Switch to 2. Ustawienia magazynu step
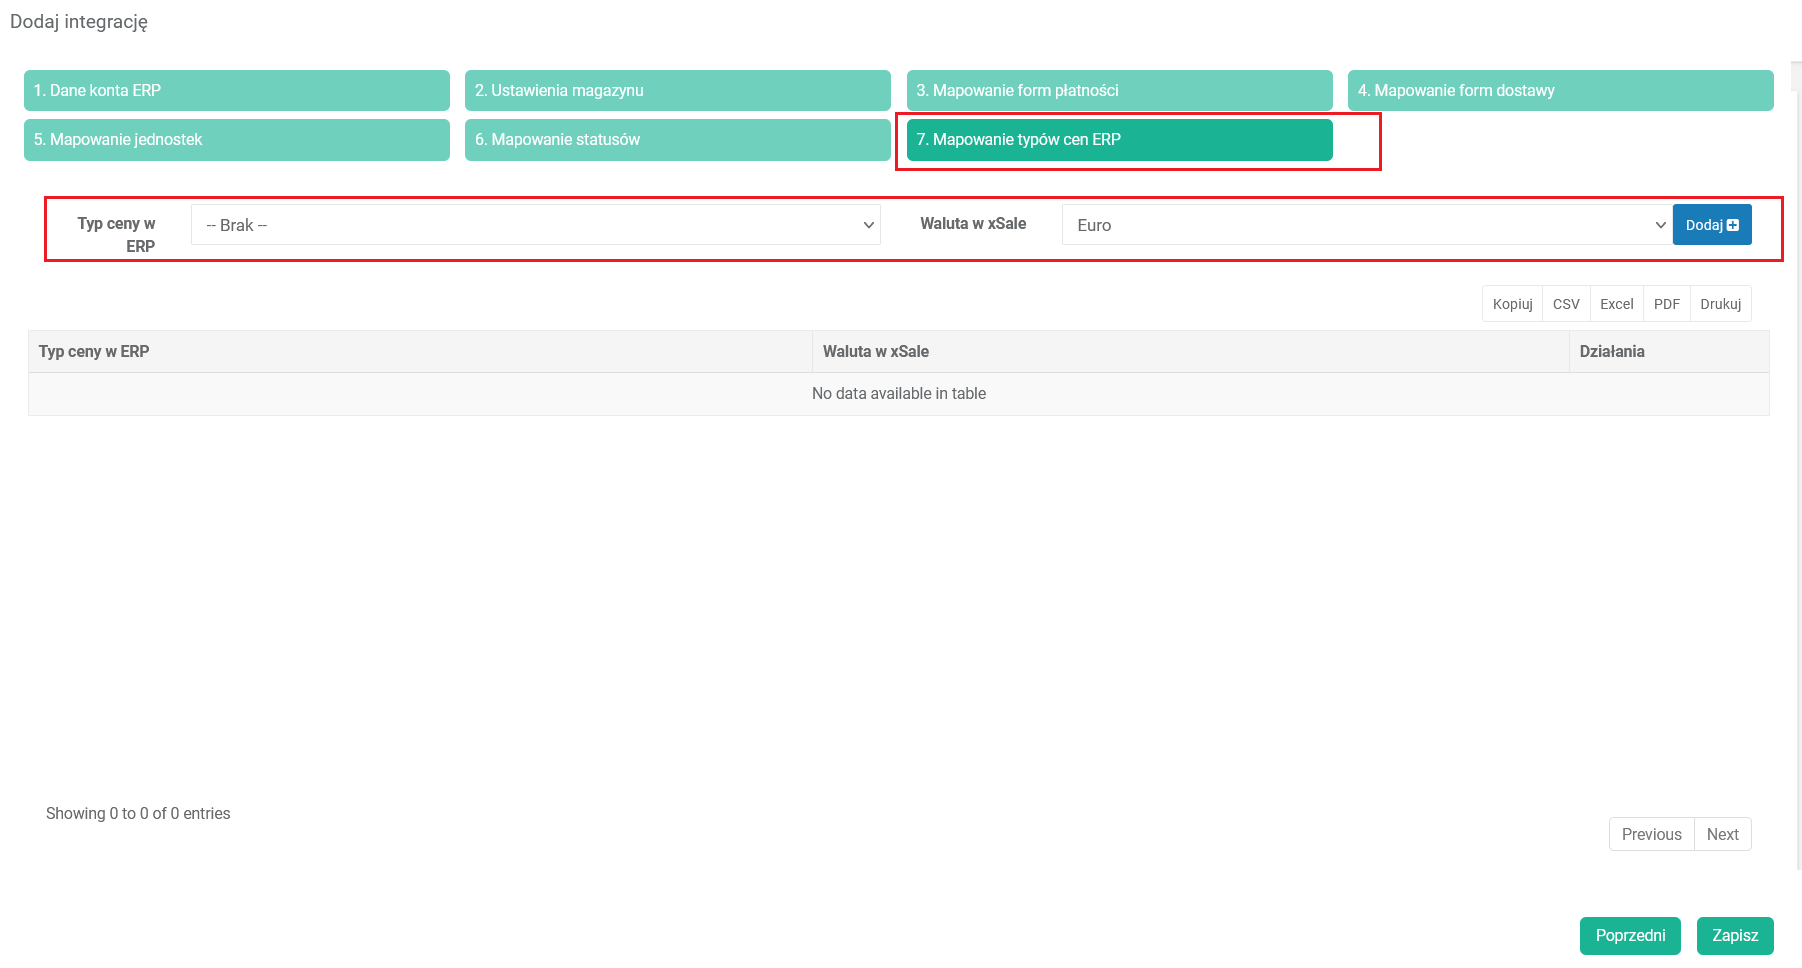Image resolution: width=1802 pixels, height=968 pixels. (x=677, y=90)
